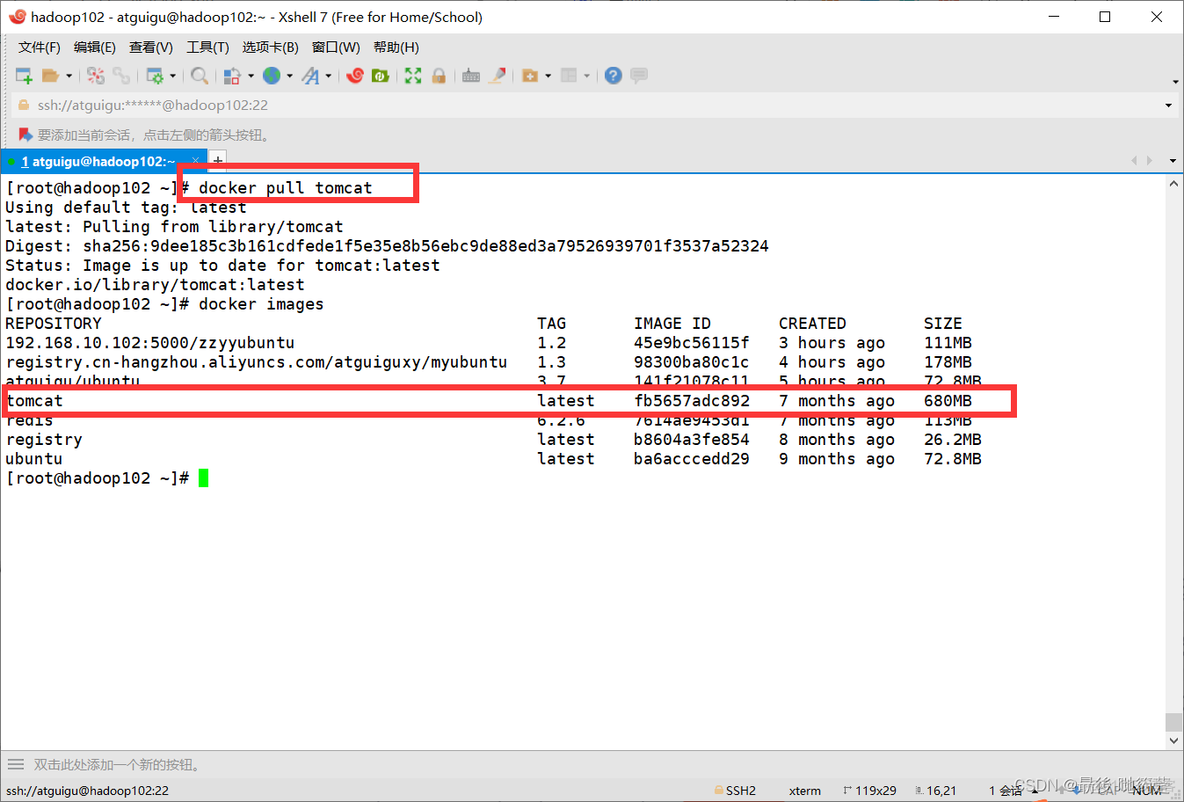The width and height of the screenshot is (1184, 802).
Task: Click the terminal scrollbar down arrow
Action: coord(1173,741)
